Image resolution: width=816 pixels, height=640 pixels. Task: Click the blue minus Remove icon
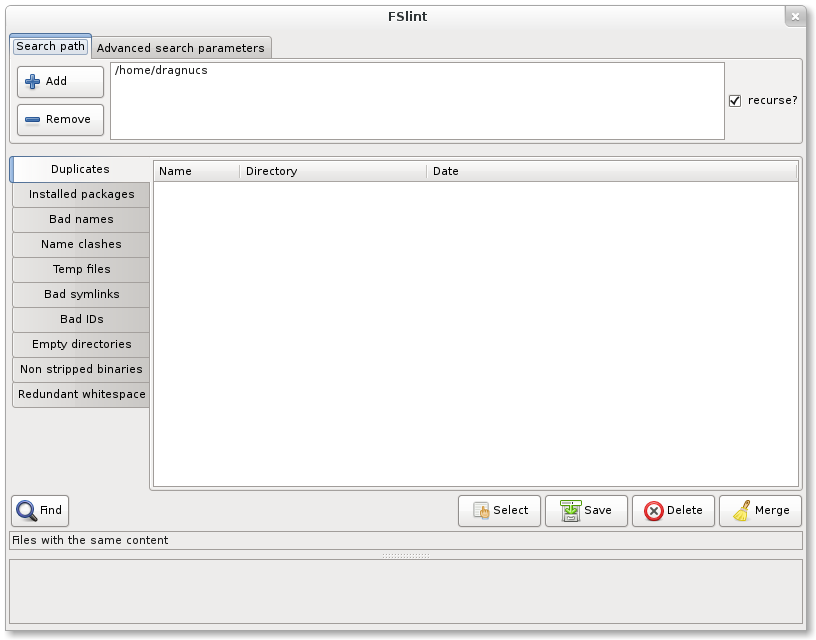coord(32,120)
